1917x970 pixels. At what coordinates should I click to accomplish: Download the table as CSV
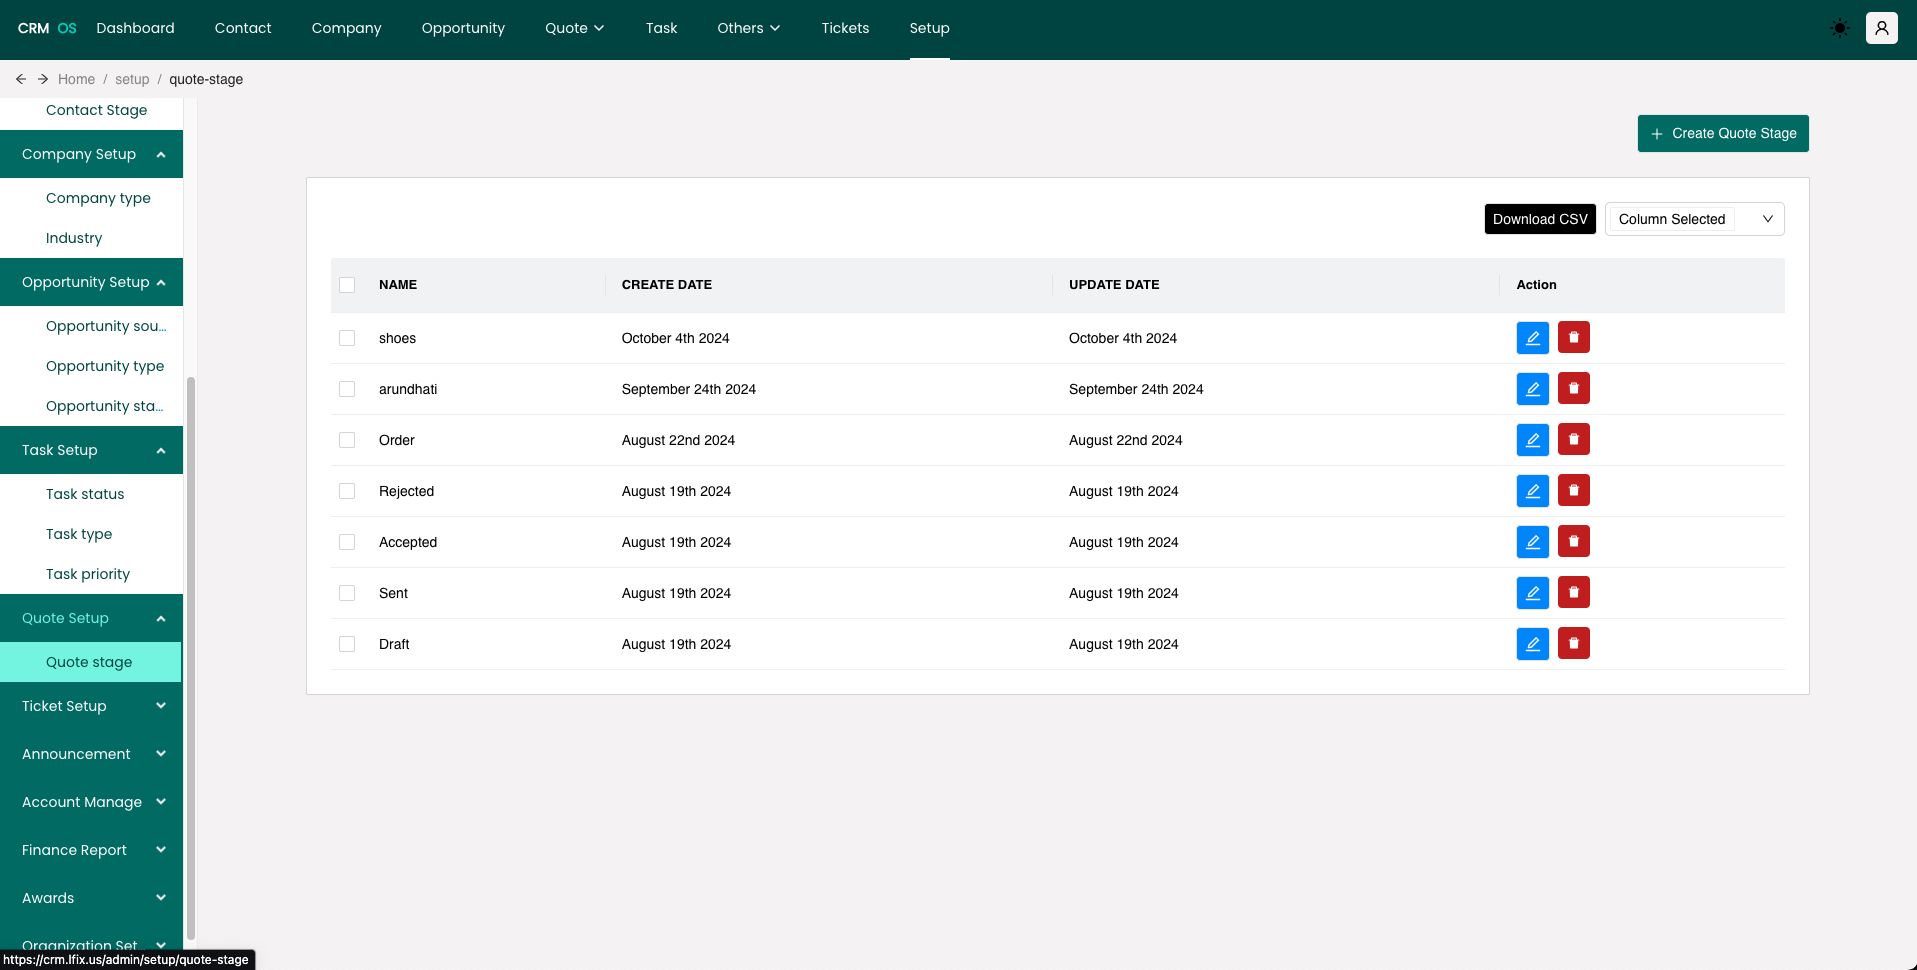pos(1539,219)
